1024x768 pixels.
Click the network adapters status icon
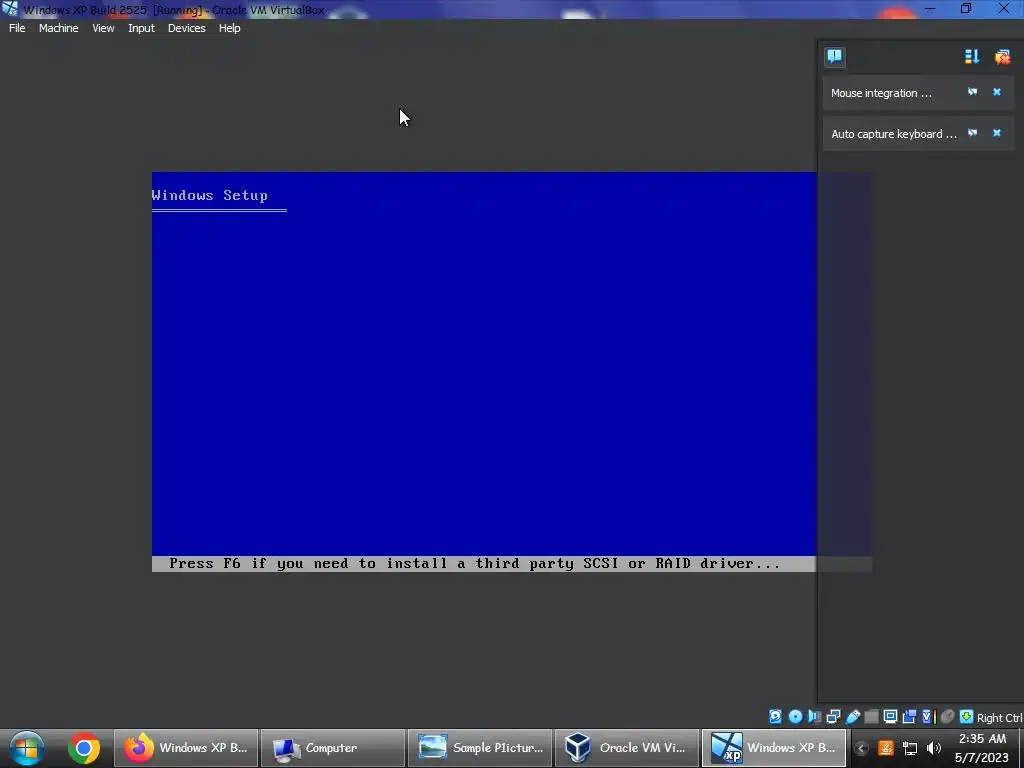tap(833, 716)
